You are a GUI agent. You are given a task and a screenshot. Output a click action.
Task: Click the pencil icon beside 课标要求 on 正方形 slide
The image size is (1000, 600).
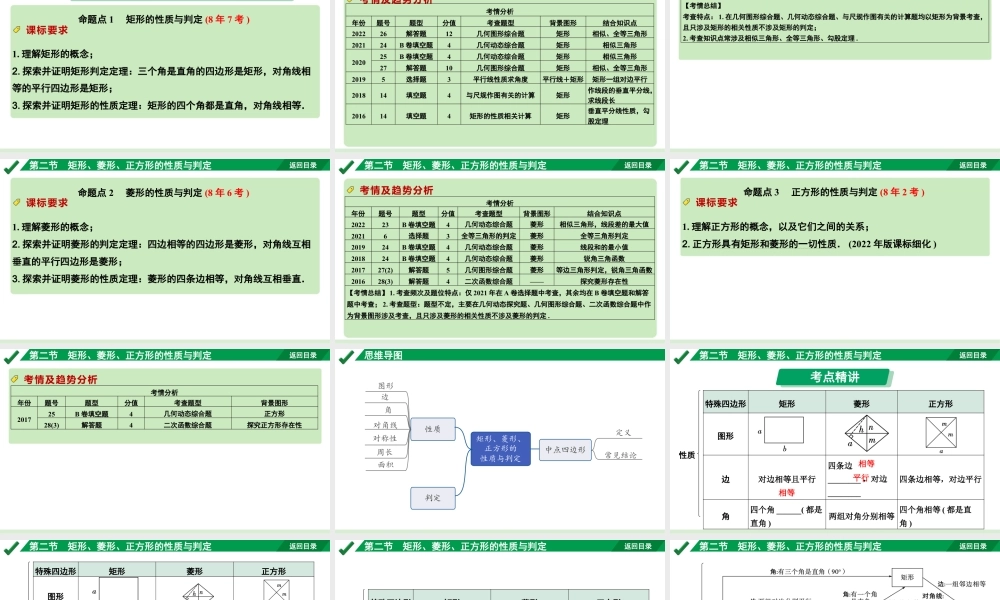(686, 201)
